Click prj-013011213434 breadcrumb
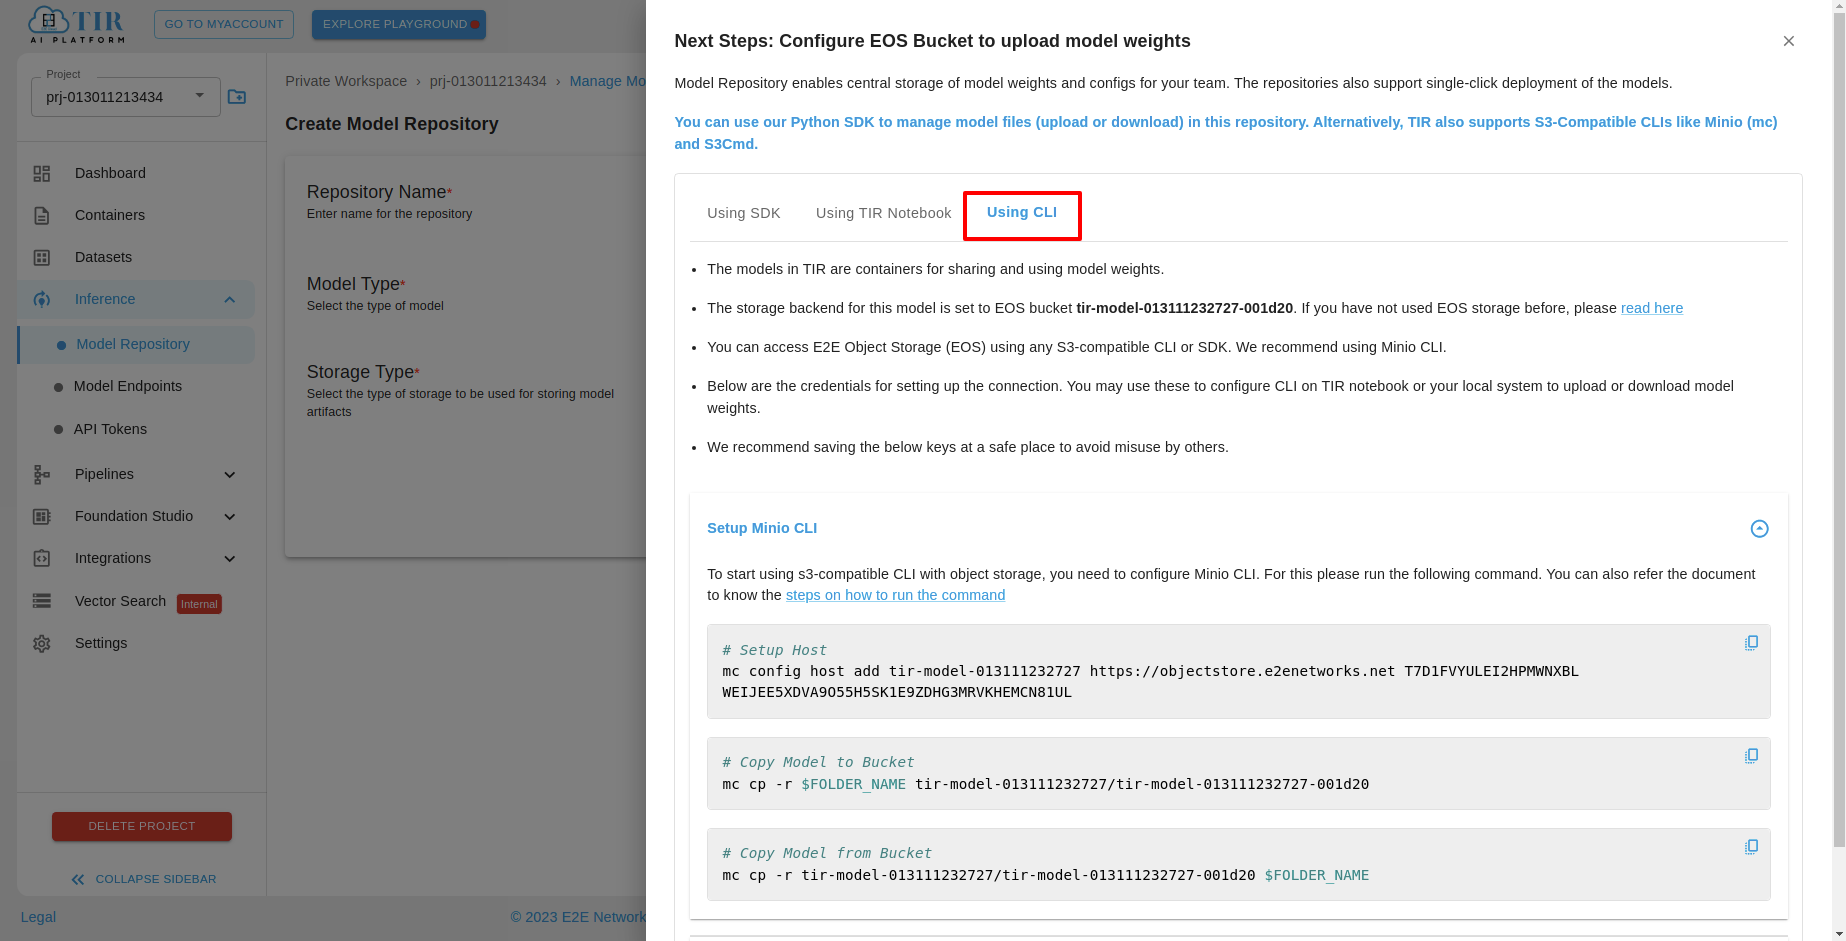Image resolution: width=1846 pixels, height=941 pixels. [x=488, y=81]
